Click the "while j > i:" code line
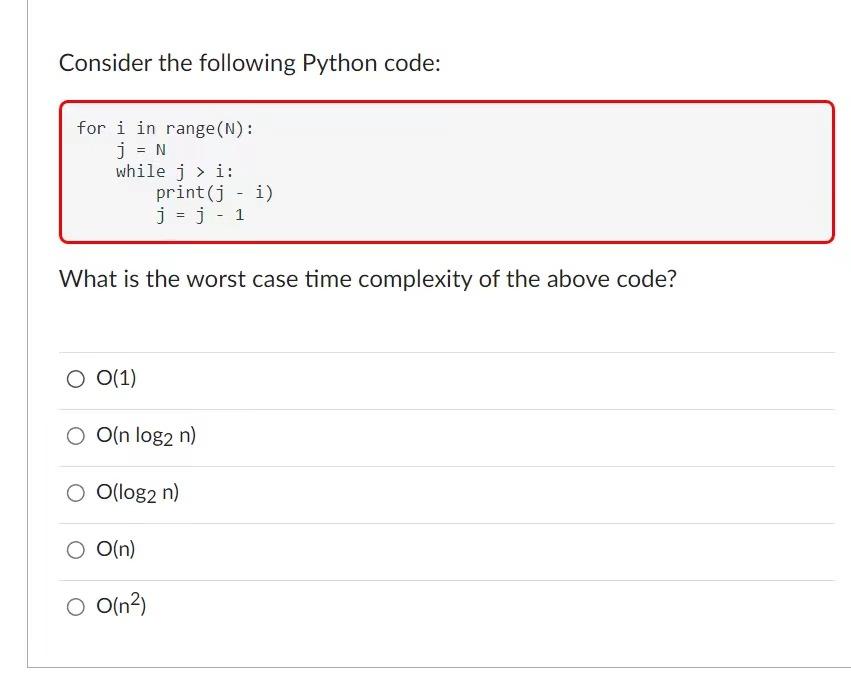851x698 pixels. 175,172
